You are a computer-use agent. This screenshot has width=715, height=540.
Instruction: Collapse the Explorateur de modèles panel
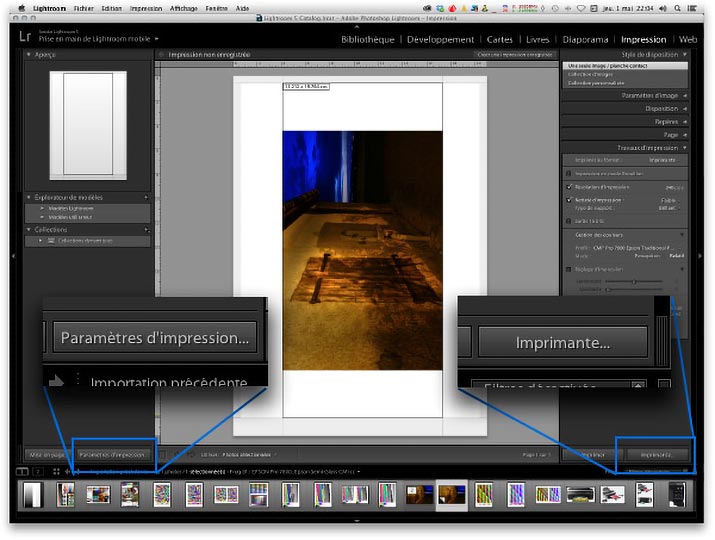click(29, 197)
